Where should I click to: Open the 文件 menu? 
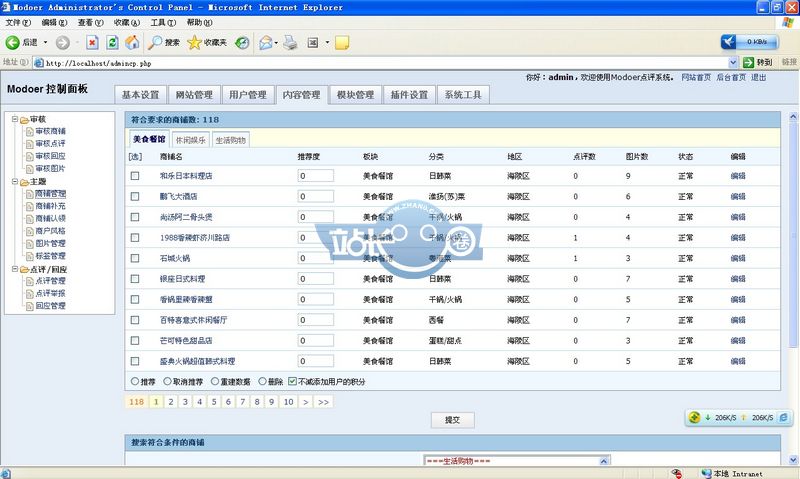click(x=18, y=22)
